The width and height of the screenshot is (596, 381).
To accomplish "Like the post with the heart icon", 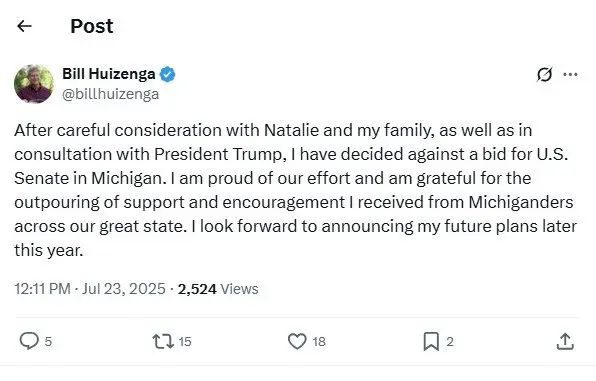I will pyautogui.click(x=297, y=341).
